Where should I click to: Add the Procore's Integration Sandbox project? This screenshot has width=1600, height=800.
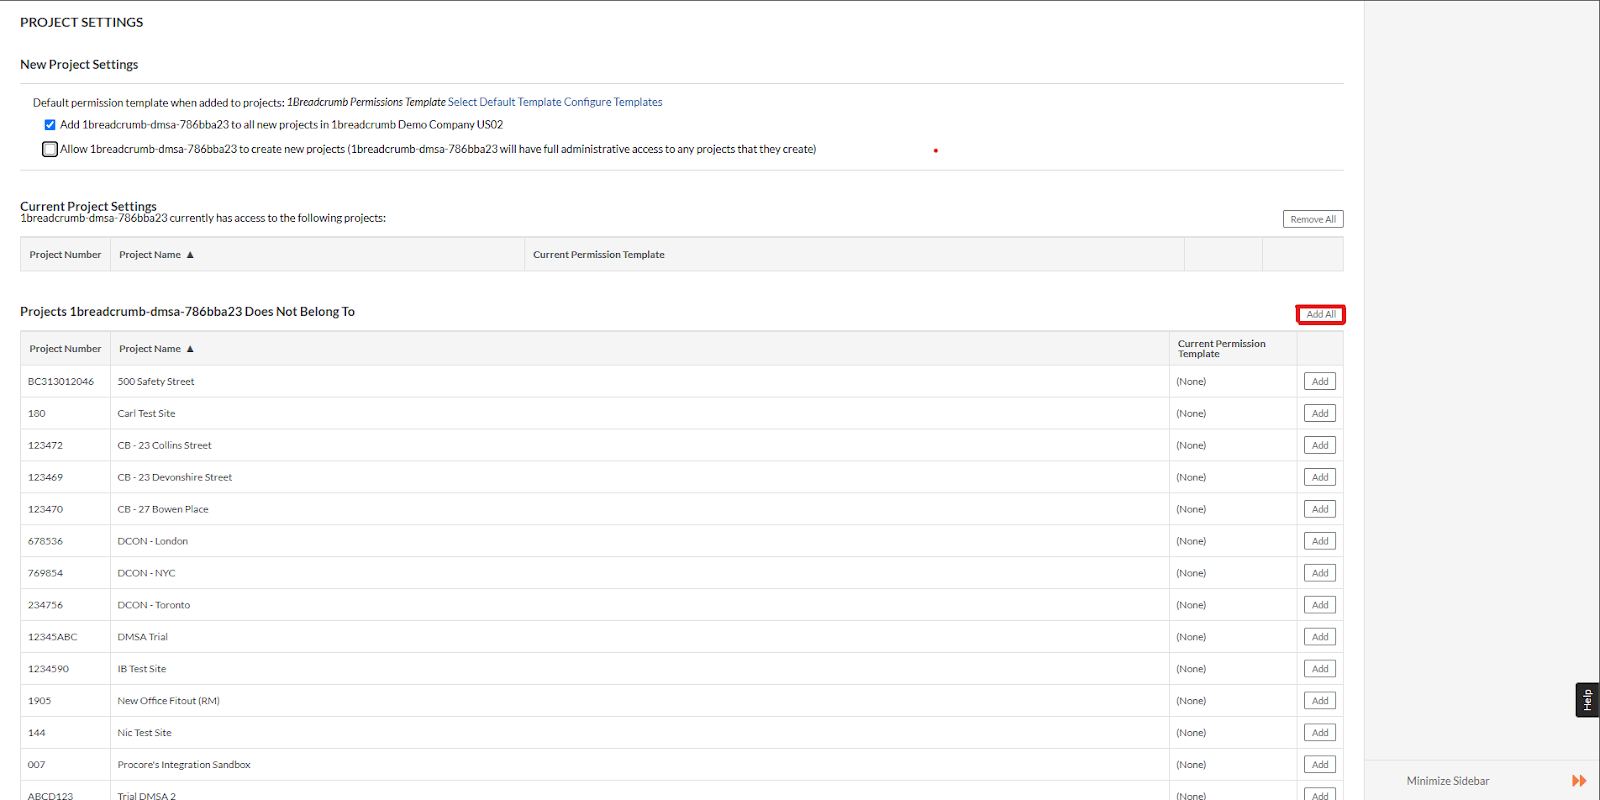[1320, 765]
